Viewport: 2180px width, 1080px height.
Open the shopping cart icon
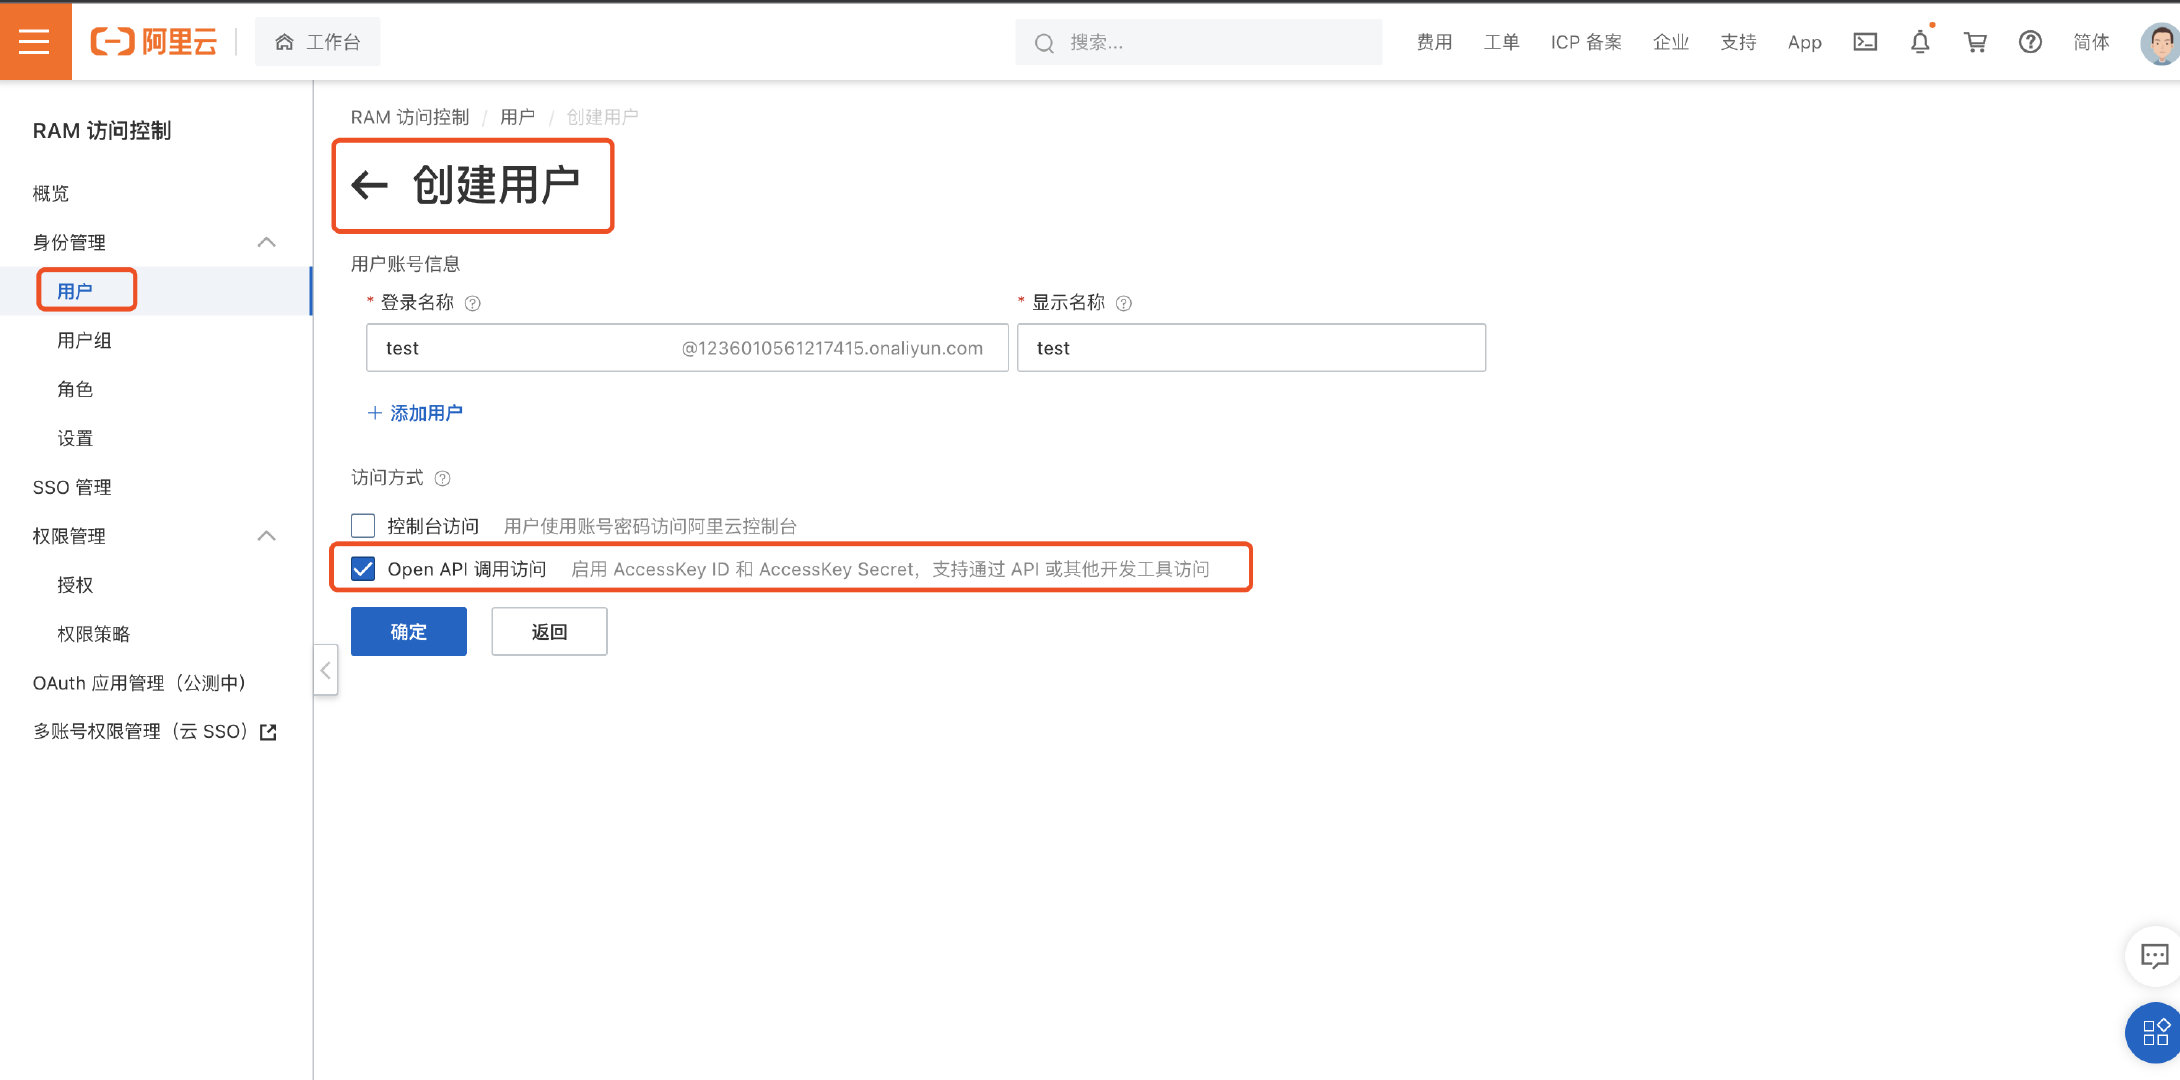[x=1975, y=42]
